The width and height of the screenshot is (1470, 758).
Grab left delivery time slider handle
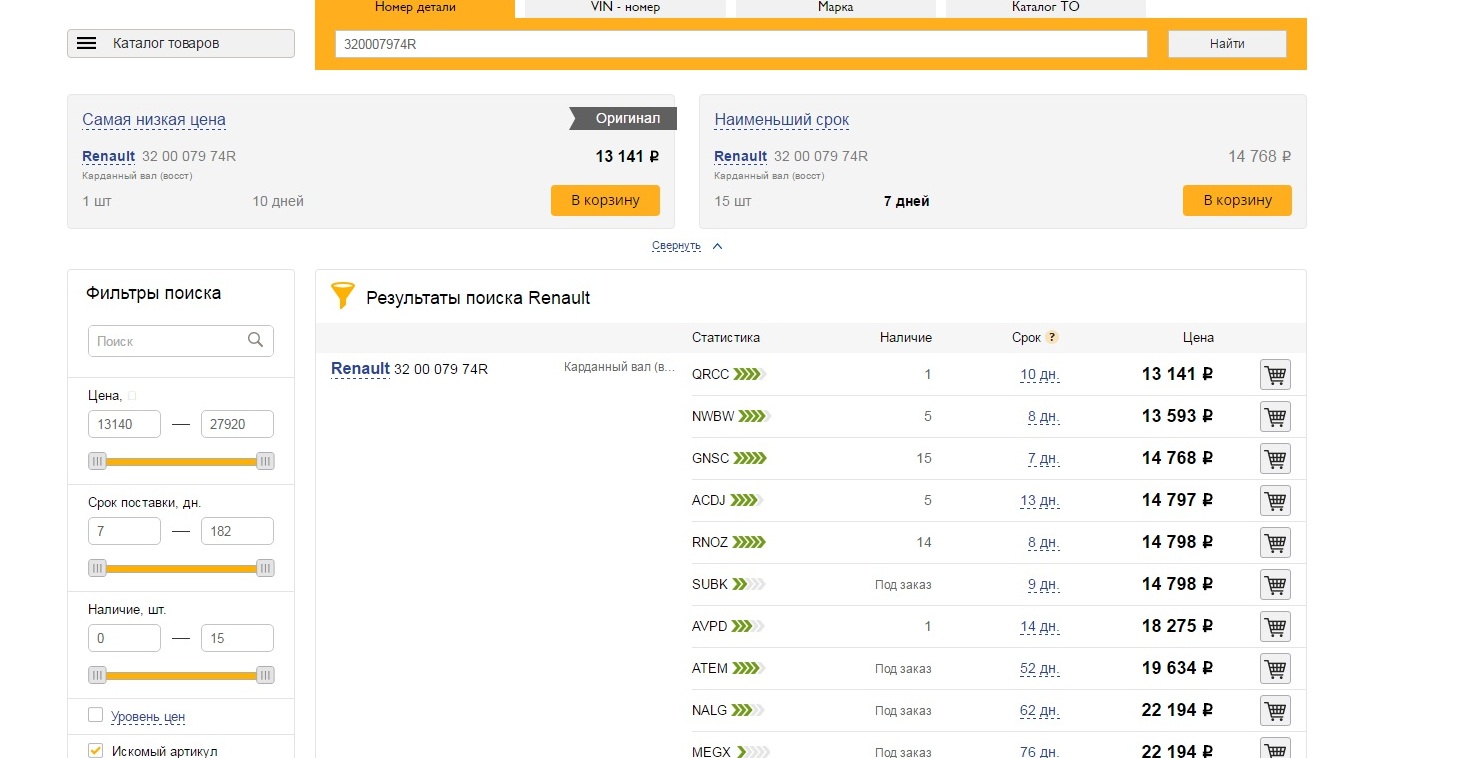pyautogui.click(x=97, y=568)
